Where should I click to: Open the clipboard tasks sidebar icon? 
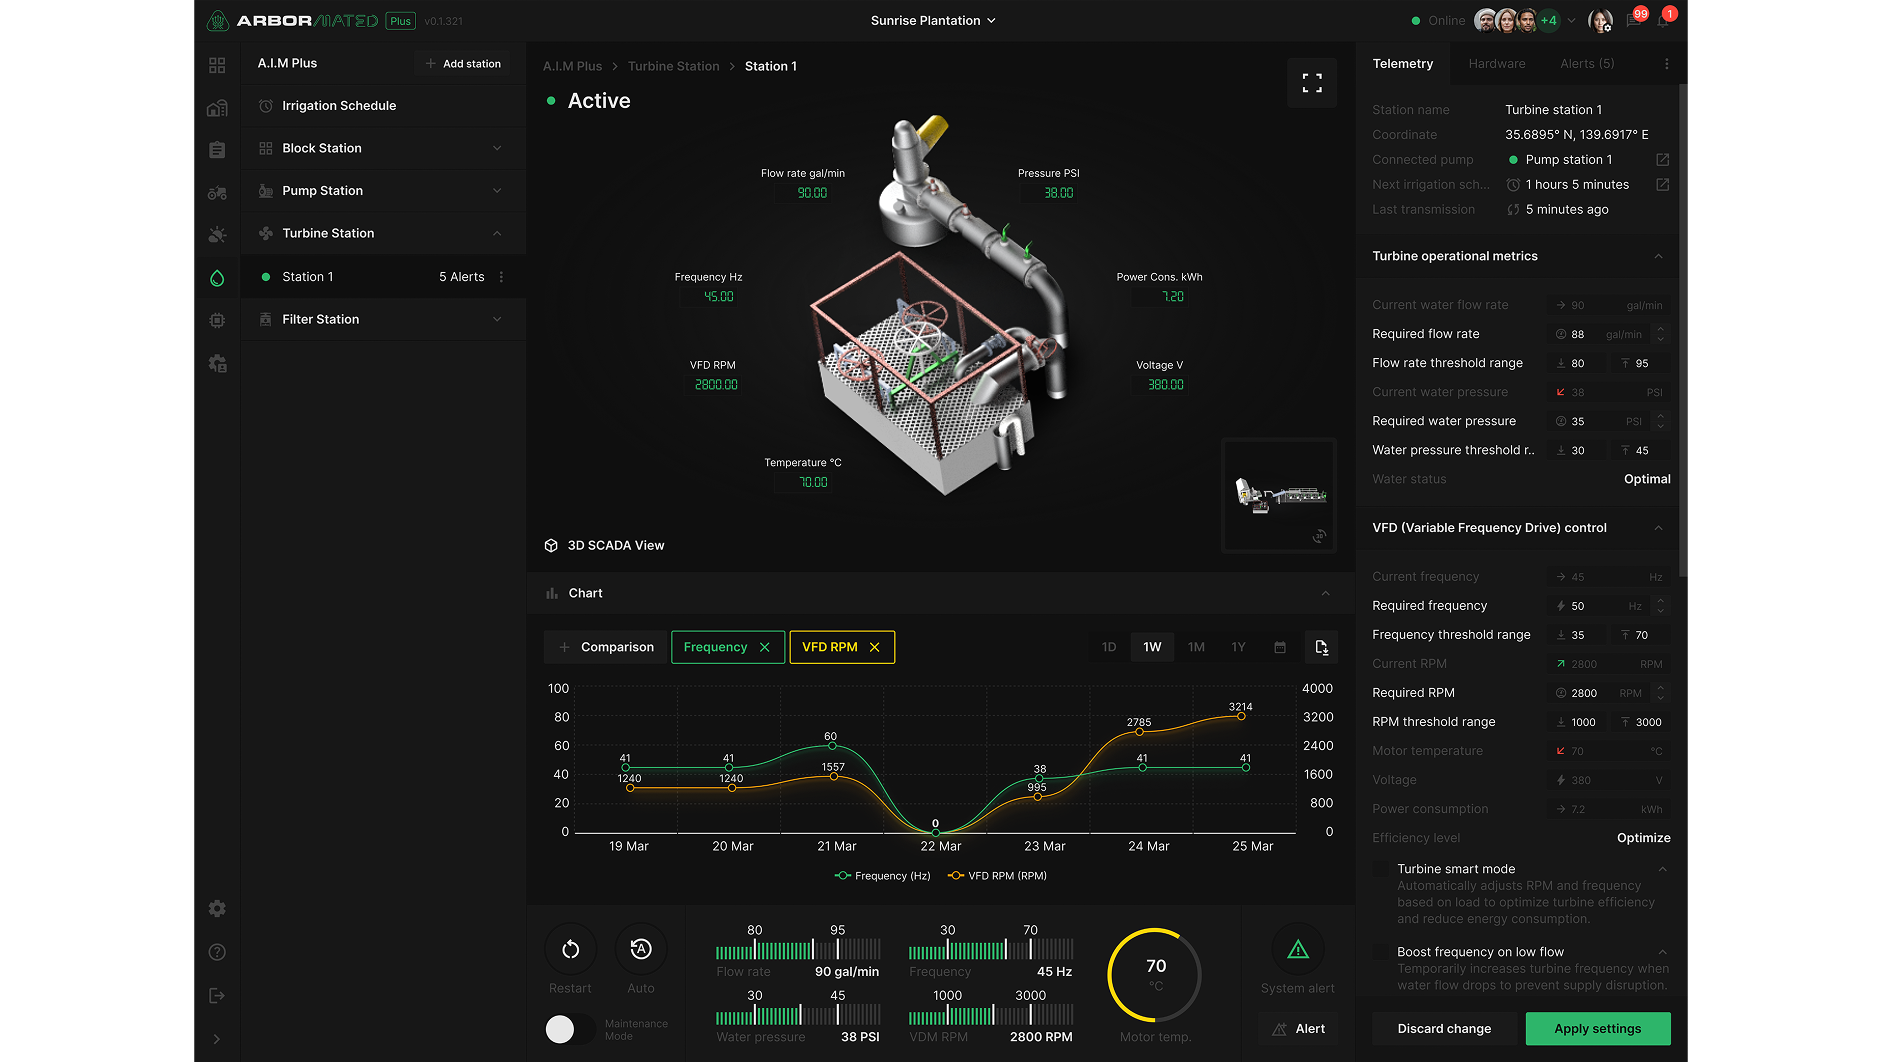point(217,150)
